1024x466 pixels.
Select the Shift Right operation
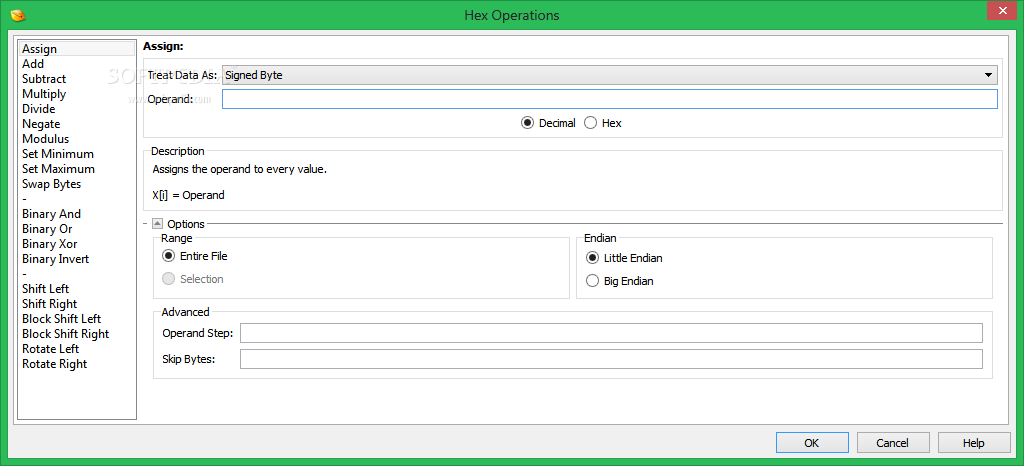77,304
